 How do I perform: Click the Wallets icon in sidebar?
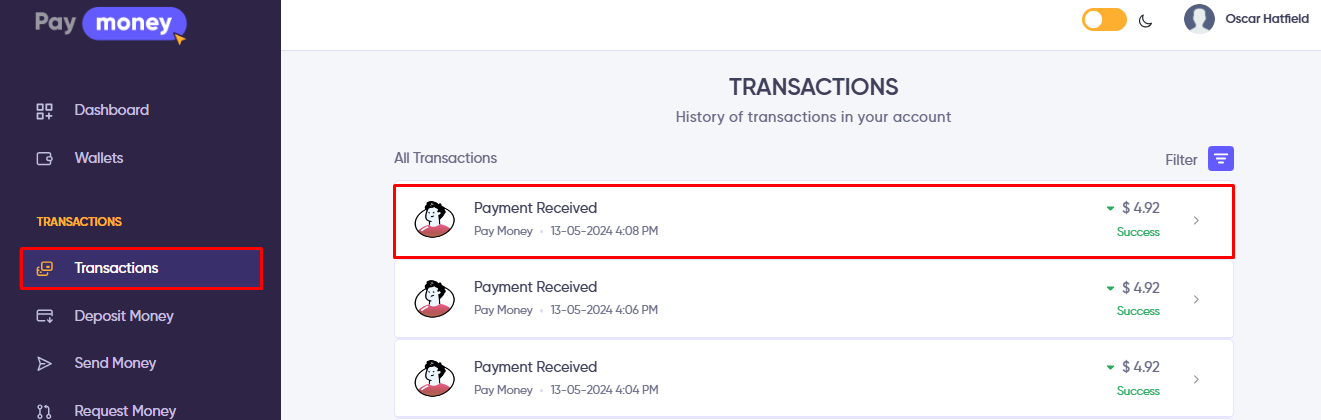[44, 158]
